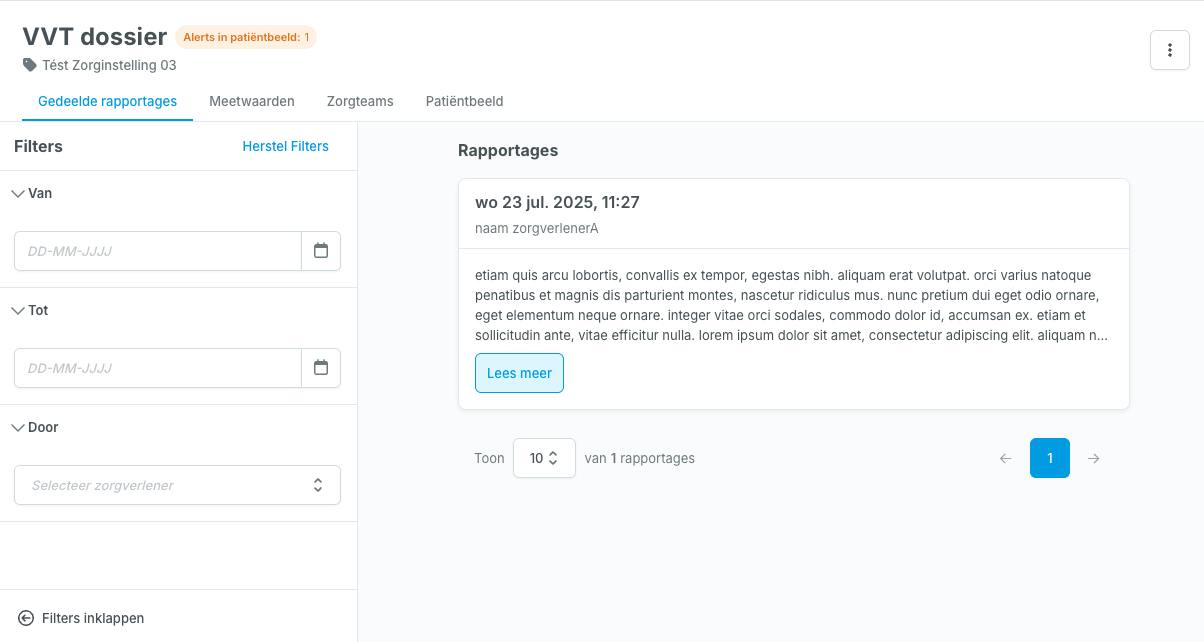Image resolution: width=1204 pixels, height=642 pixels.
Task: Switch to Patiëntbeeld tab
Action: [x=464, y=101]
